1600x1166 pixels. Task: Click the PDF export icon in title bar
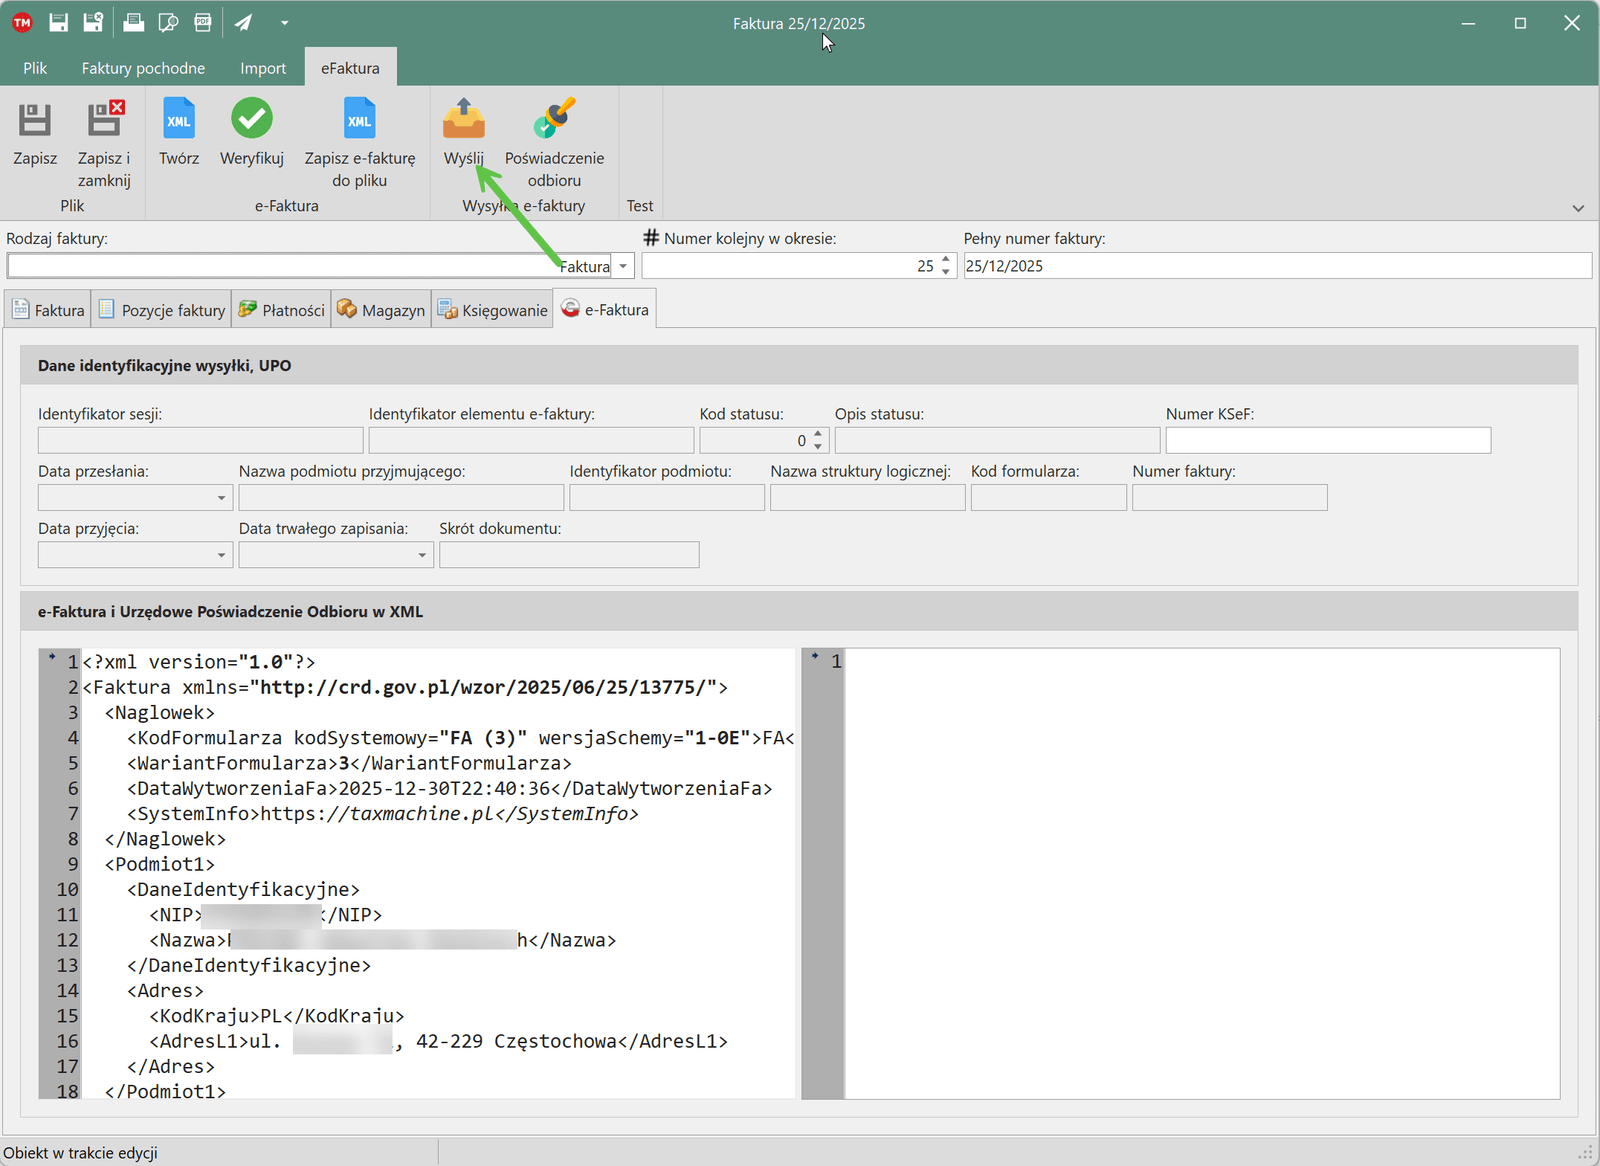[203, 23]
